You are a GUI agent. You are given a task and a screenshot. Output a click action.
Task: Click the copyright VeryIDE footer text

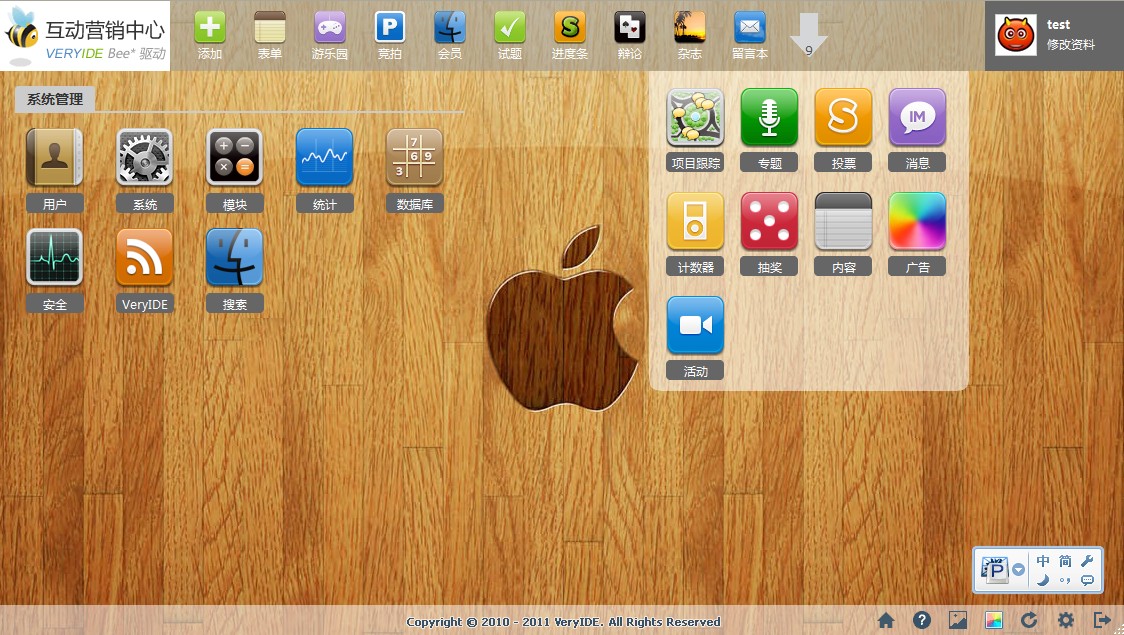(563, 621)
